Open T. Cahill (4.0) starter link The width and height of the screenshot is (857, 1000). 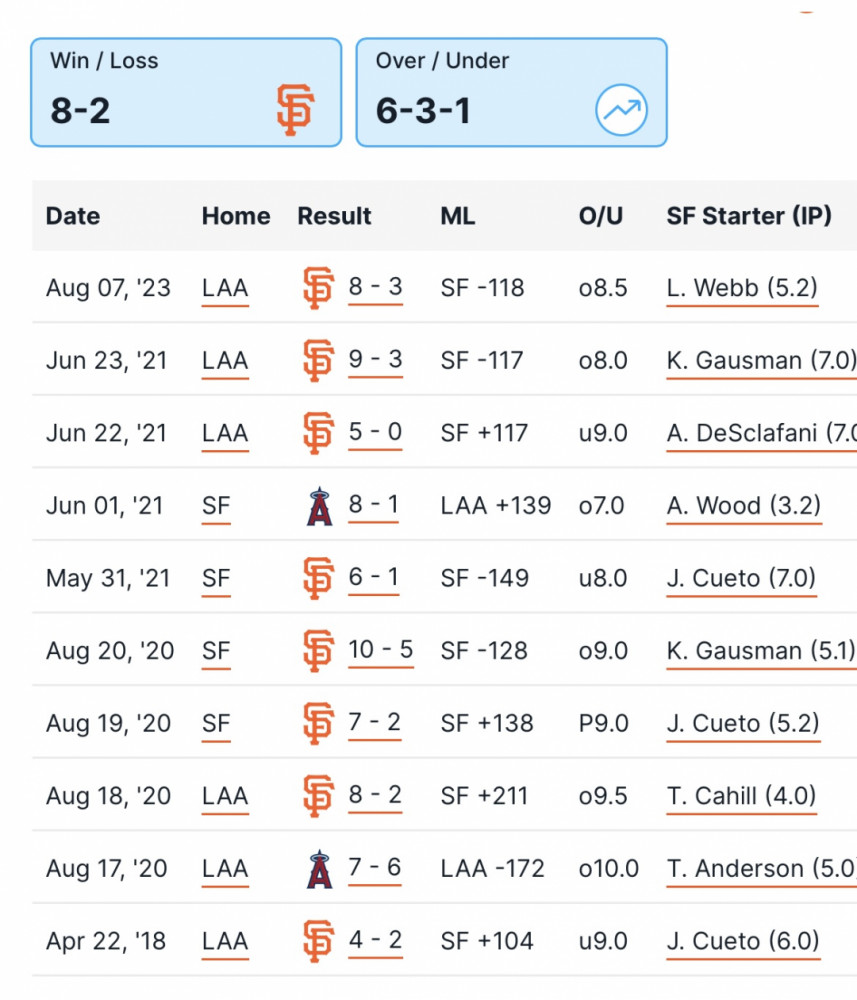coord(742,797)
